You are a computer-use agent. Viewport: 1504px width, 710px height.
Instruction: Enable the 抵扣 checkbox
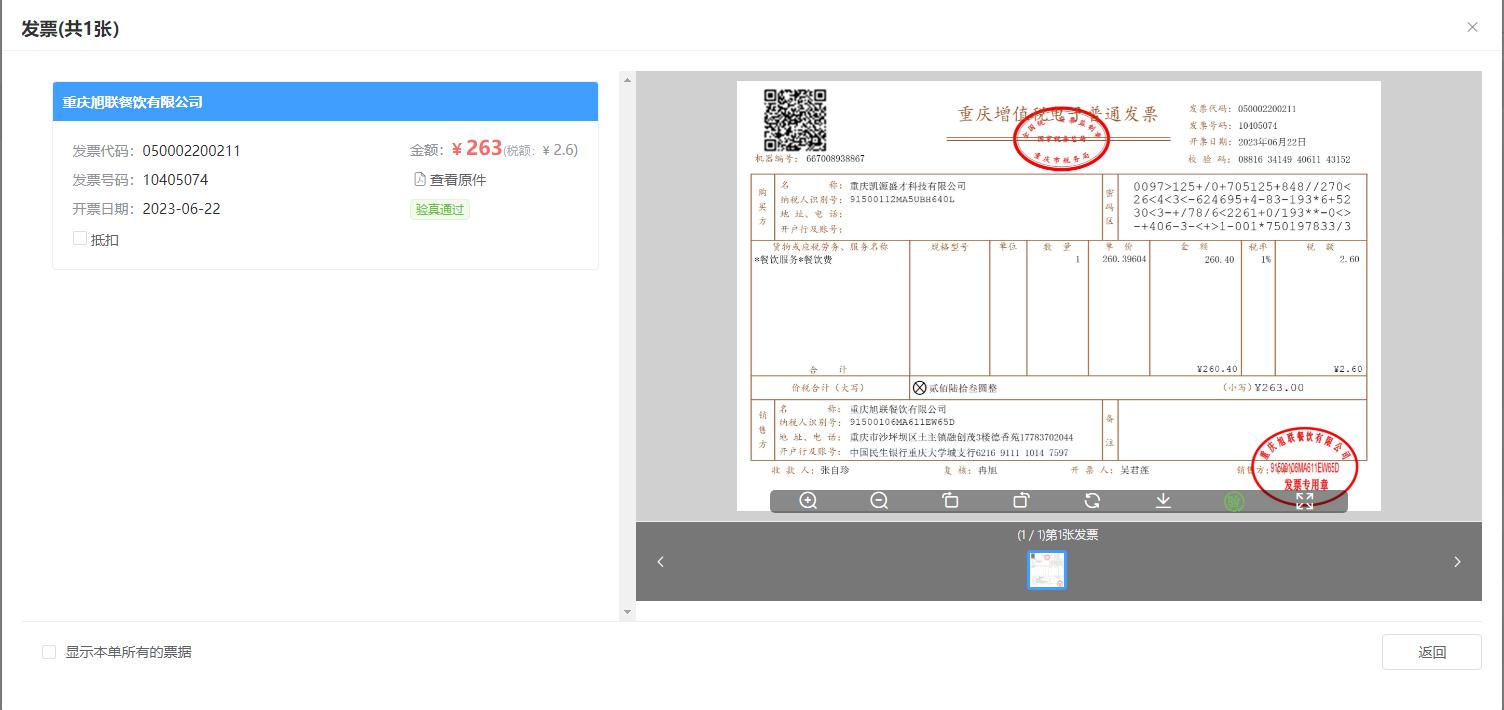tap(80, 239)
